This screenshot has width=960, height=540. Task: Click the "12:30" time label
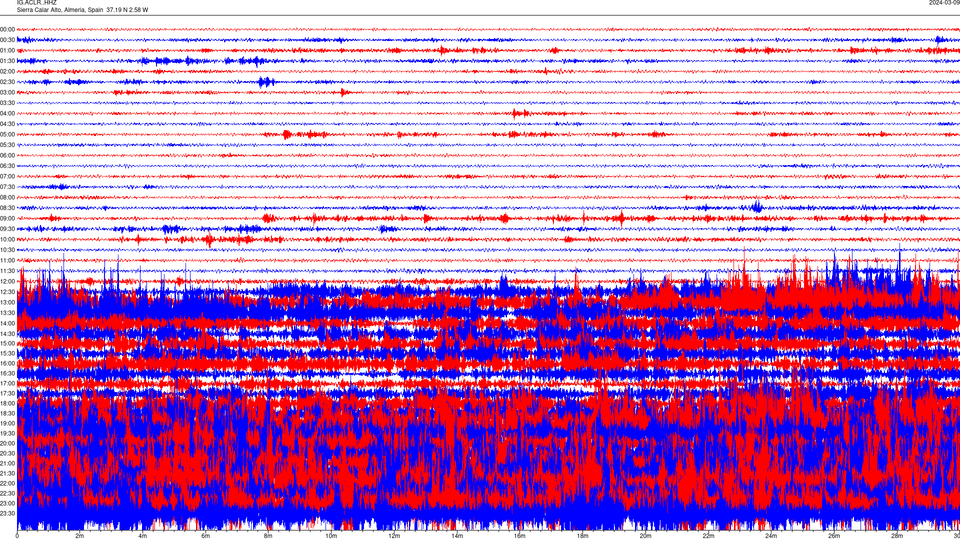7,291
